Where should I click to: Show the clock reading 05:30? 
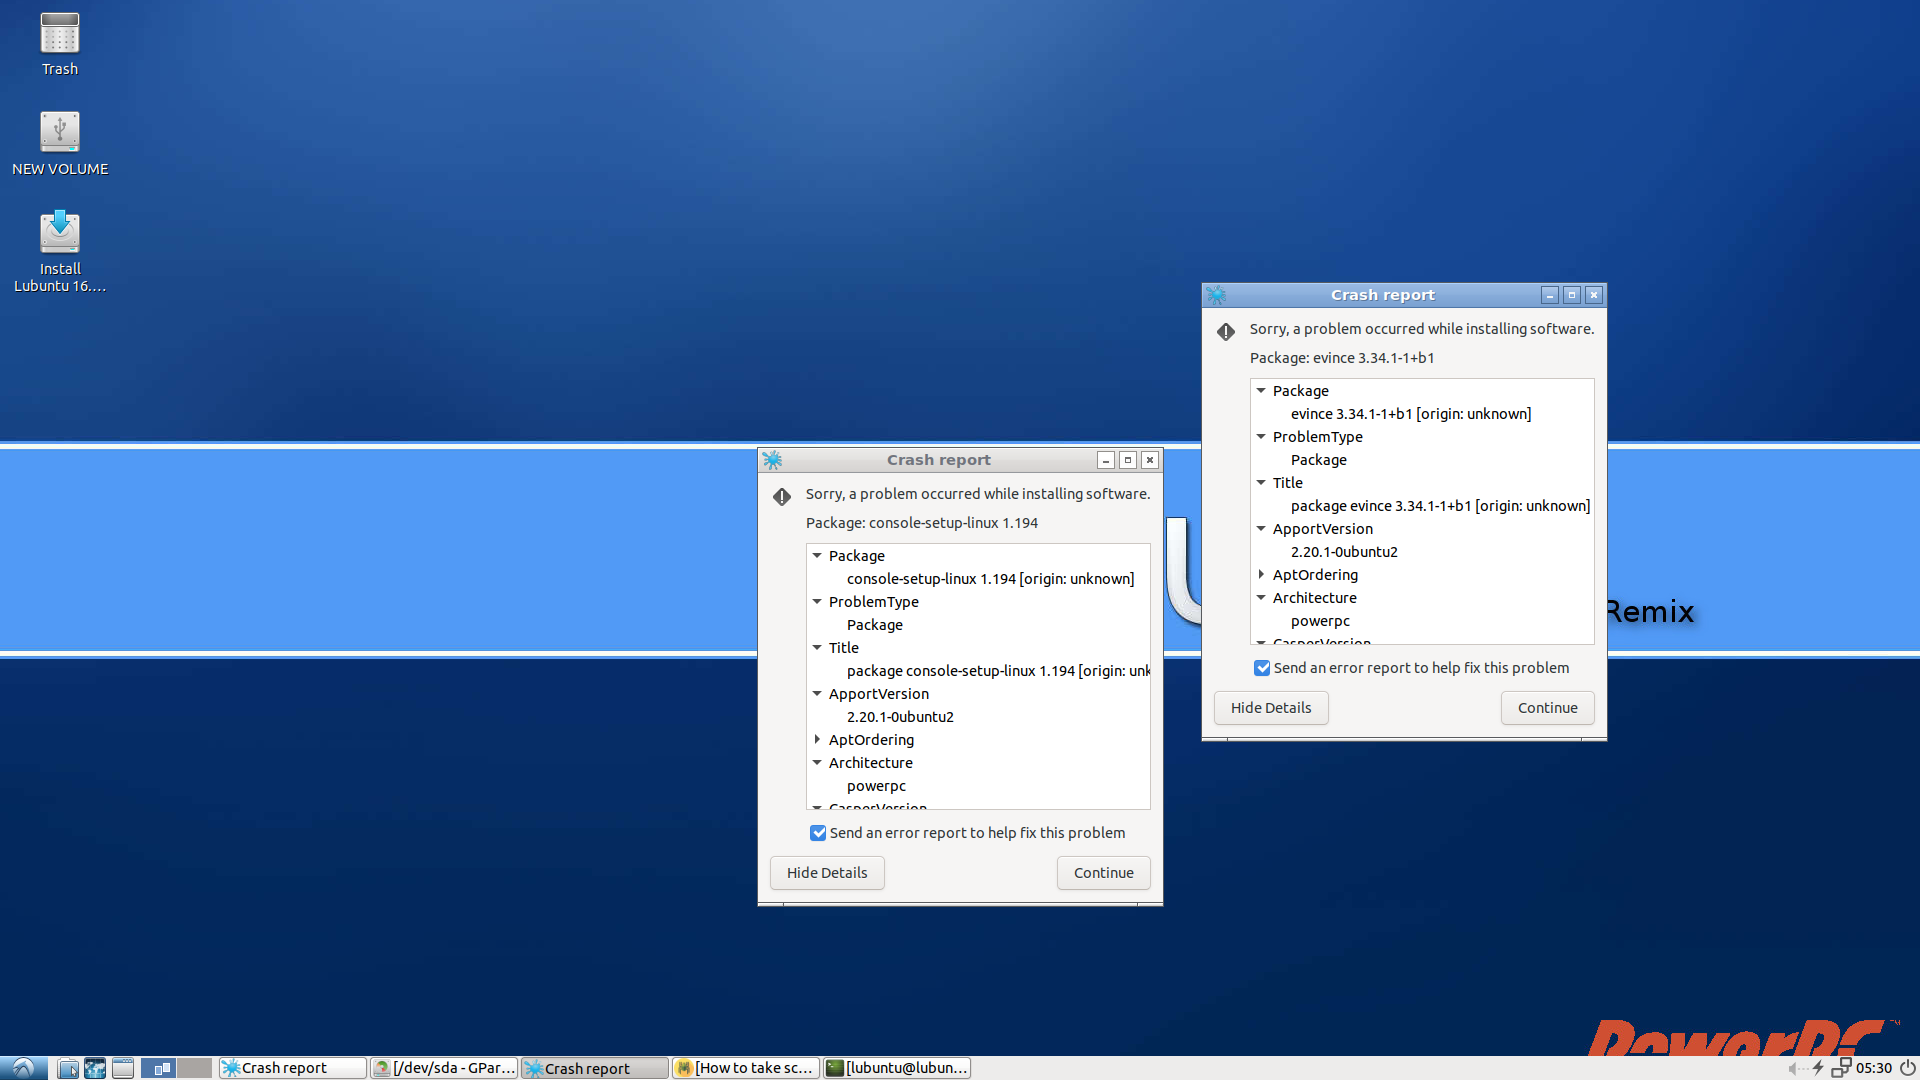1874,1068
